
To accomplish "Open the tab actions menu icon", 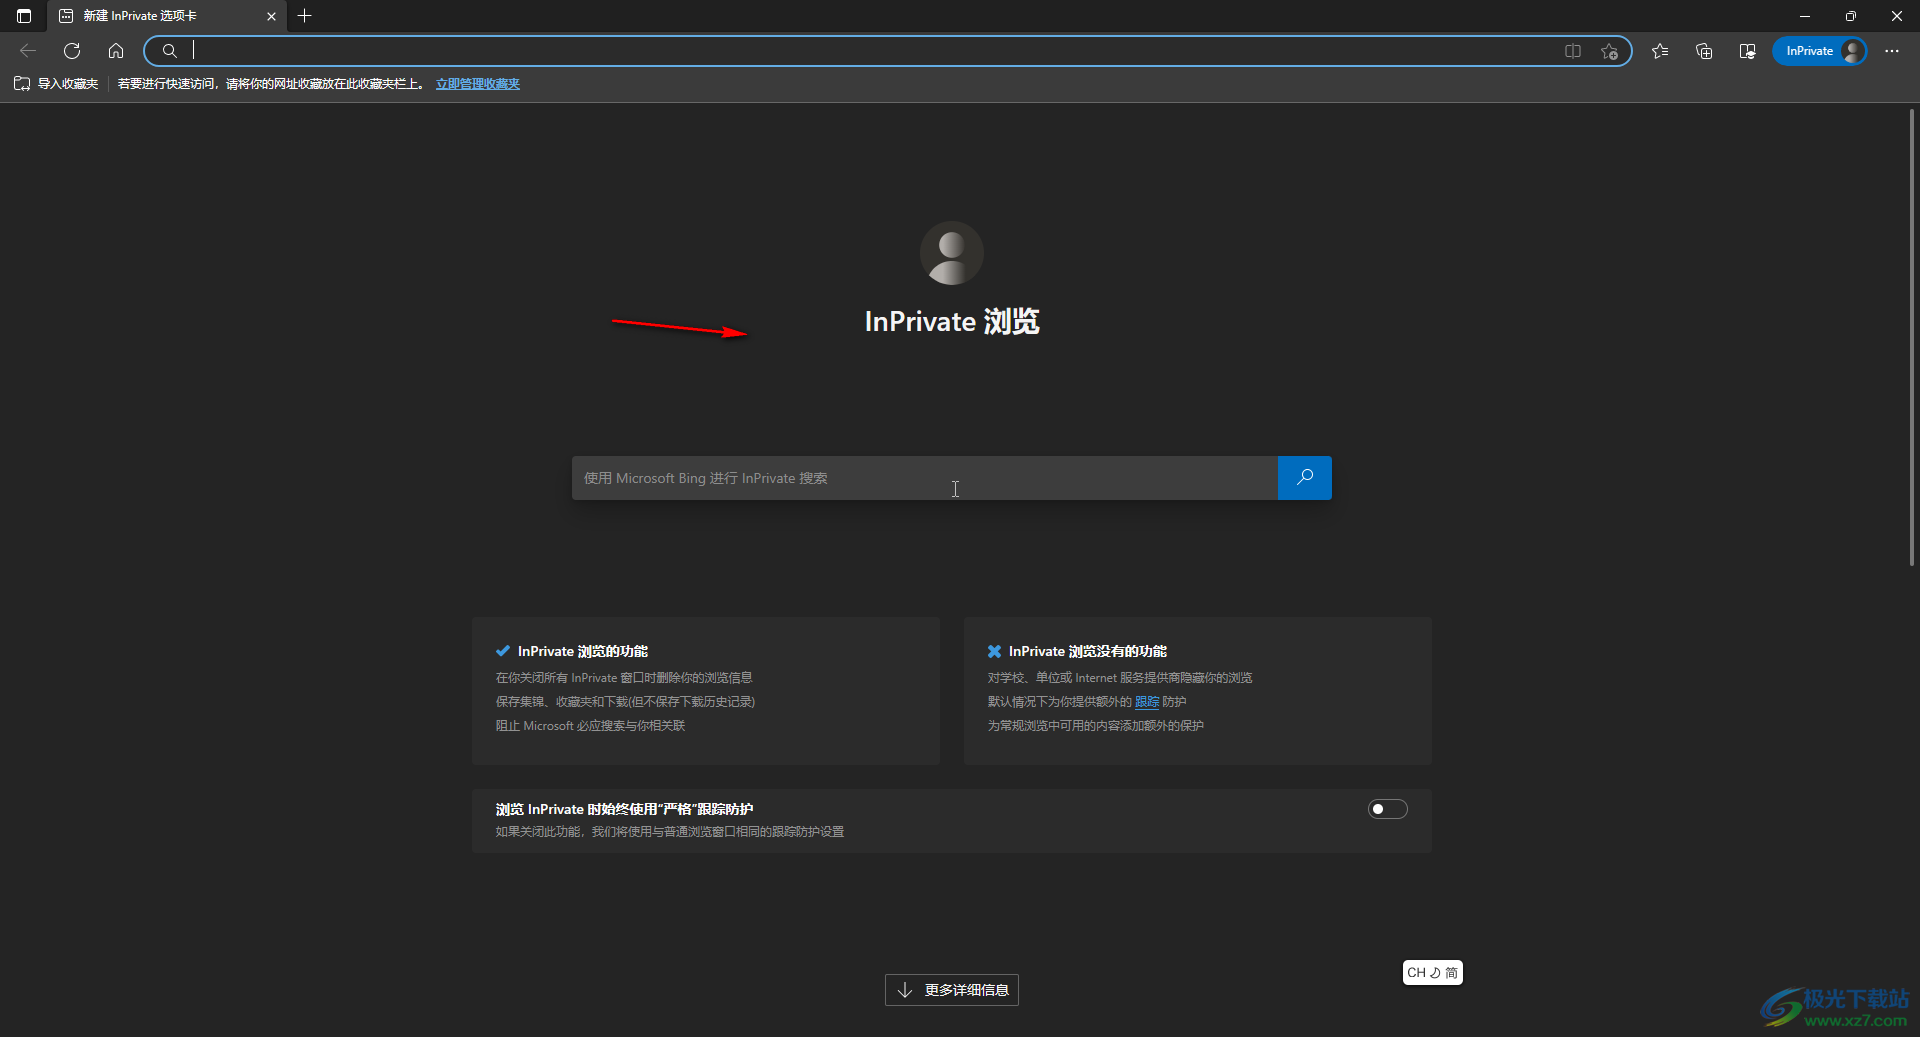I will pyautogui.click(x=24, y=16).
